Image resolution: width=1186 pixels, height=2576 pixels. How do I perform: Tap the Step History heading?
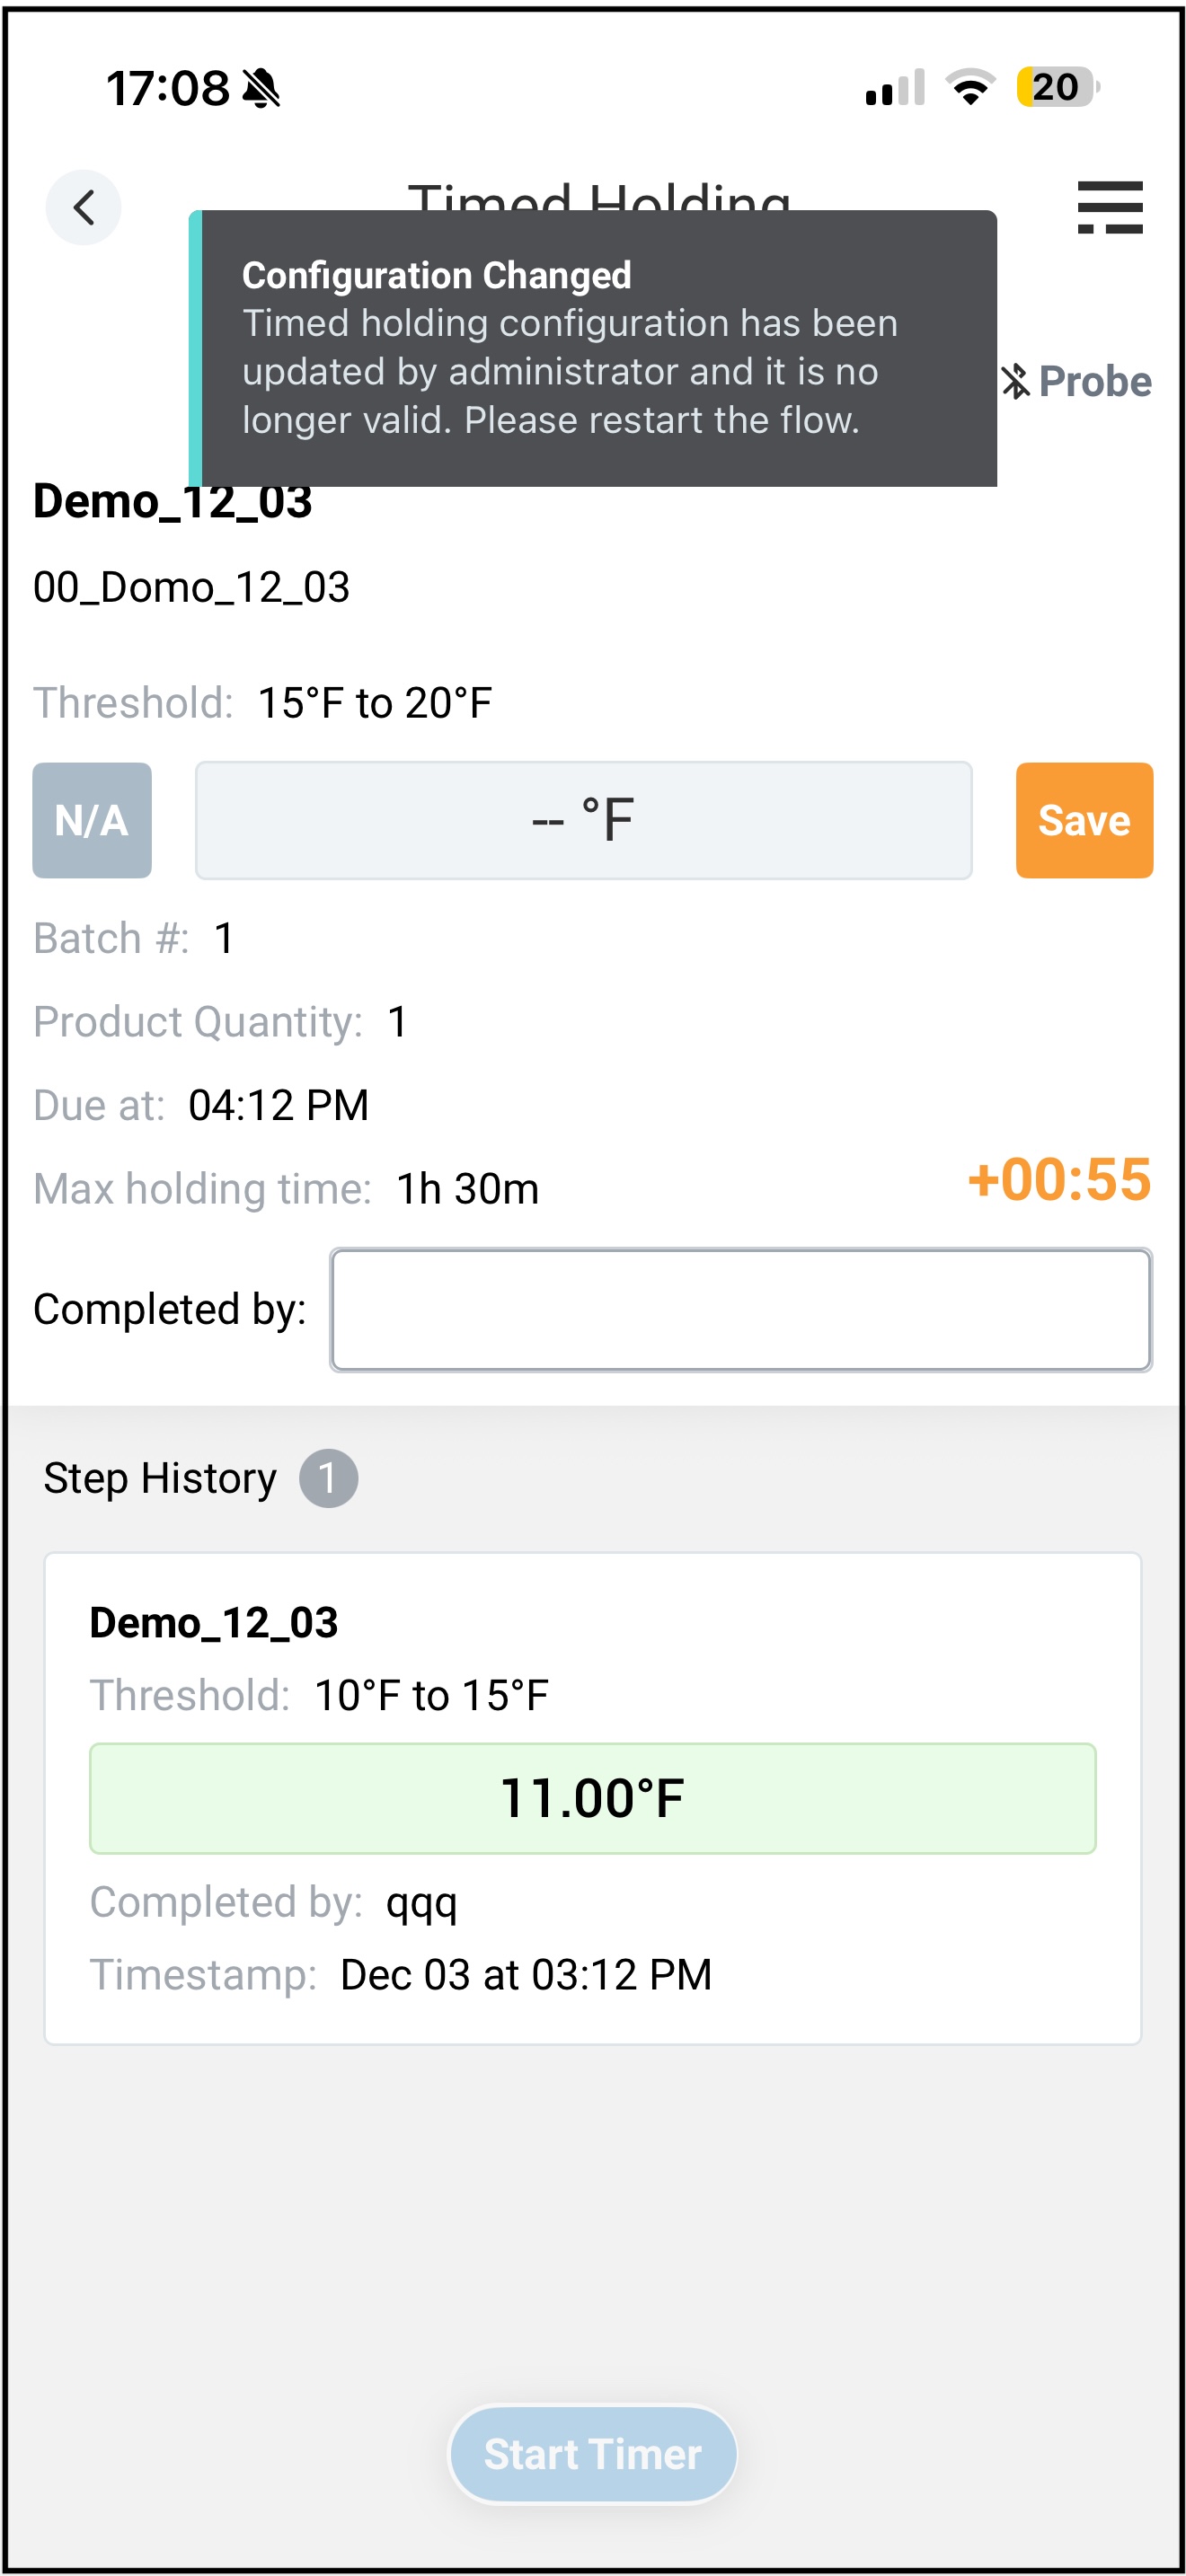pyautogui.click(x=160, y=1478)
